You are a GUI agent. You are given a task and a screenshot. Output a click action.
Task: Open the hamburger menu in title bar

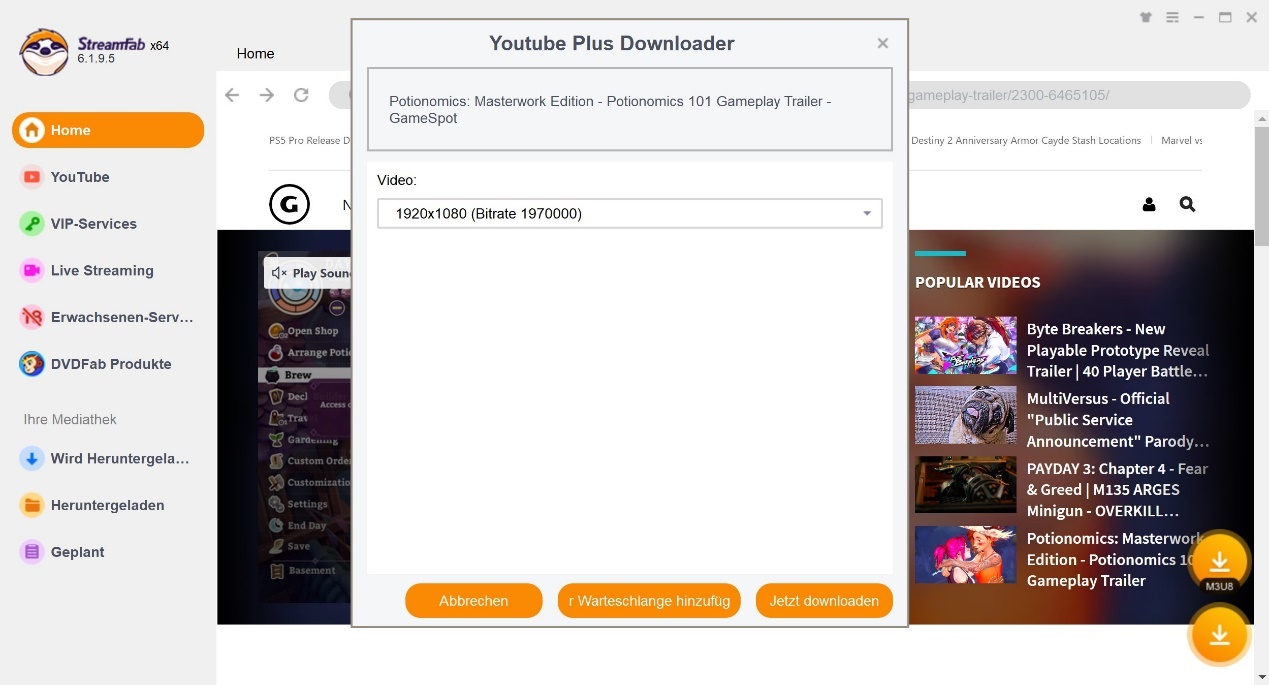[1172, 17]
